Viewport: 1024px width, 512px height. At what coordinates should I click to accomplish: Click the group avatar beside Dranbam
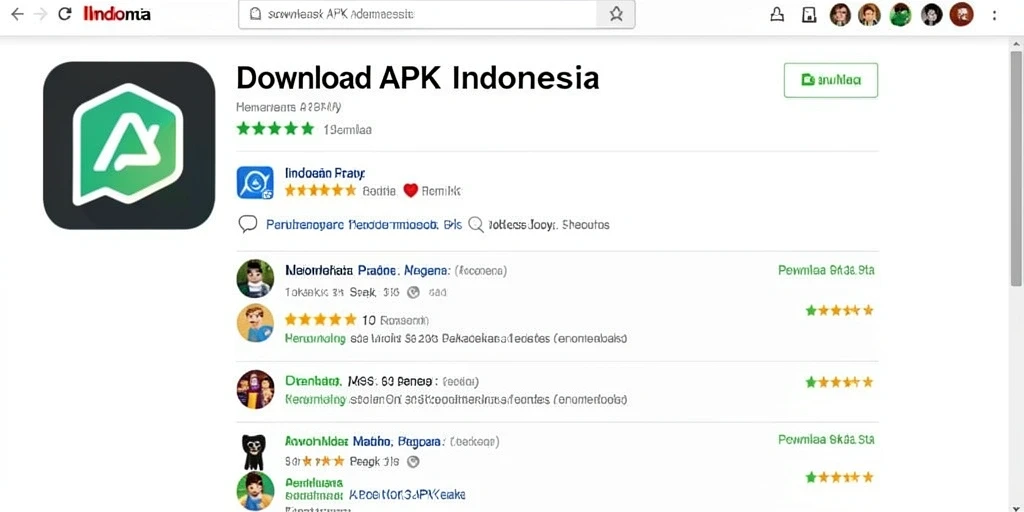[255, 389]
